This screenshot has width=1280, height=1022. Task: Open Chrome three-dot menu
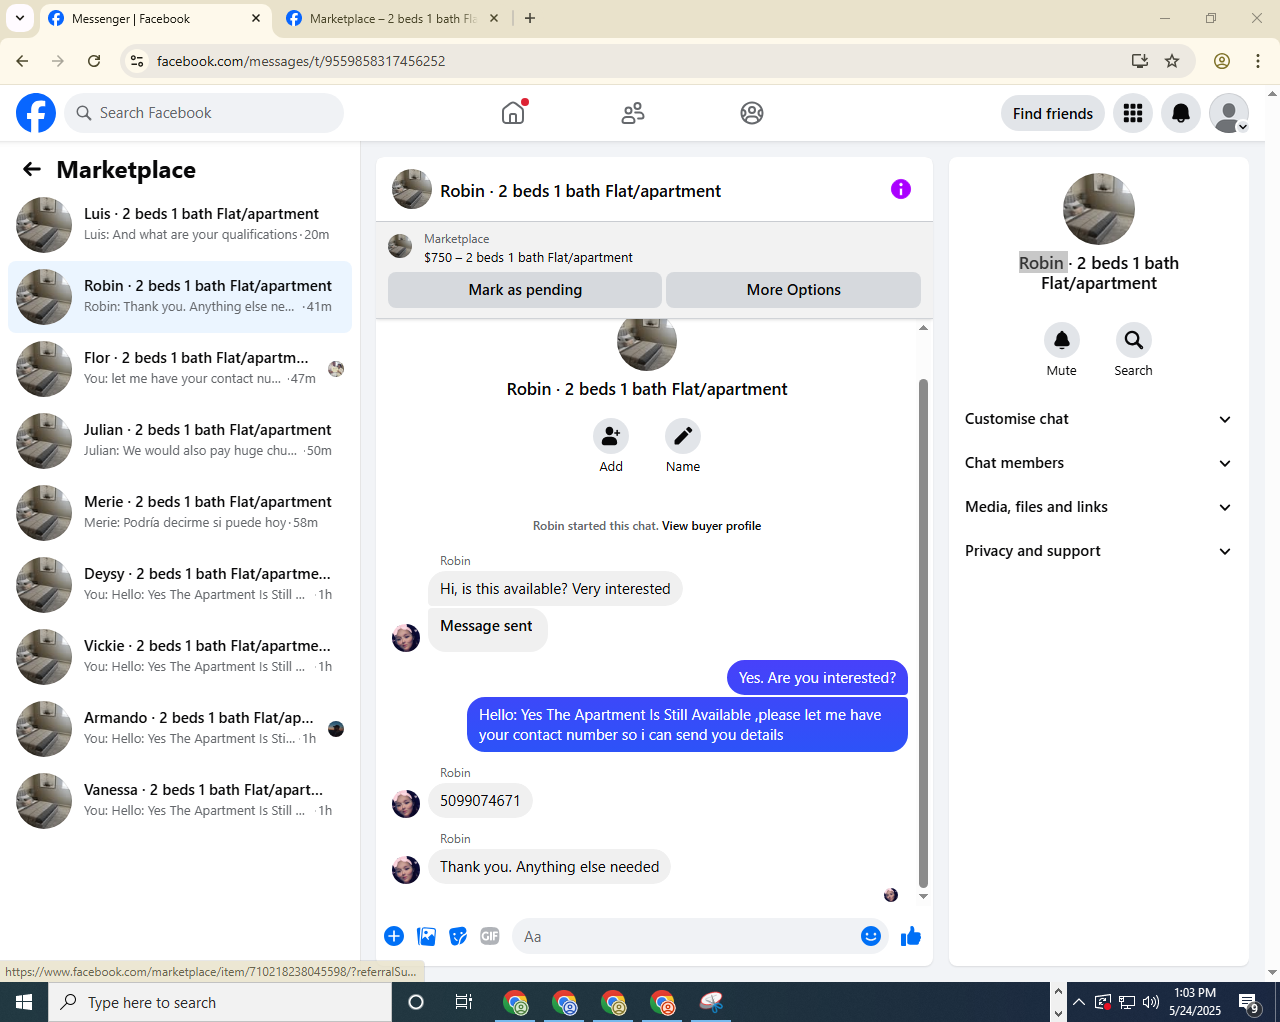pos(1258,61)
